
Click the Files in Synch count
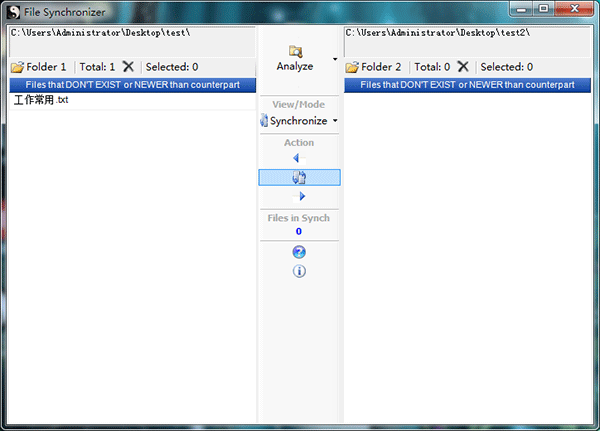coord(298,231)
